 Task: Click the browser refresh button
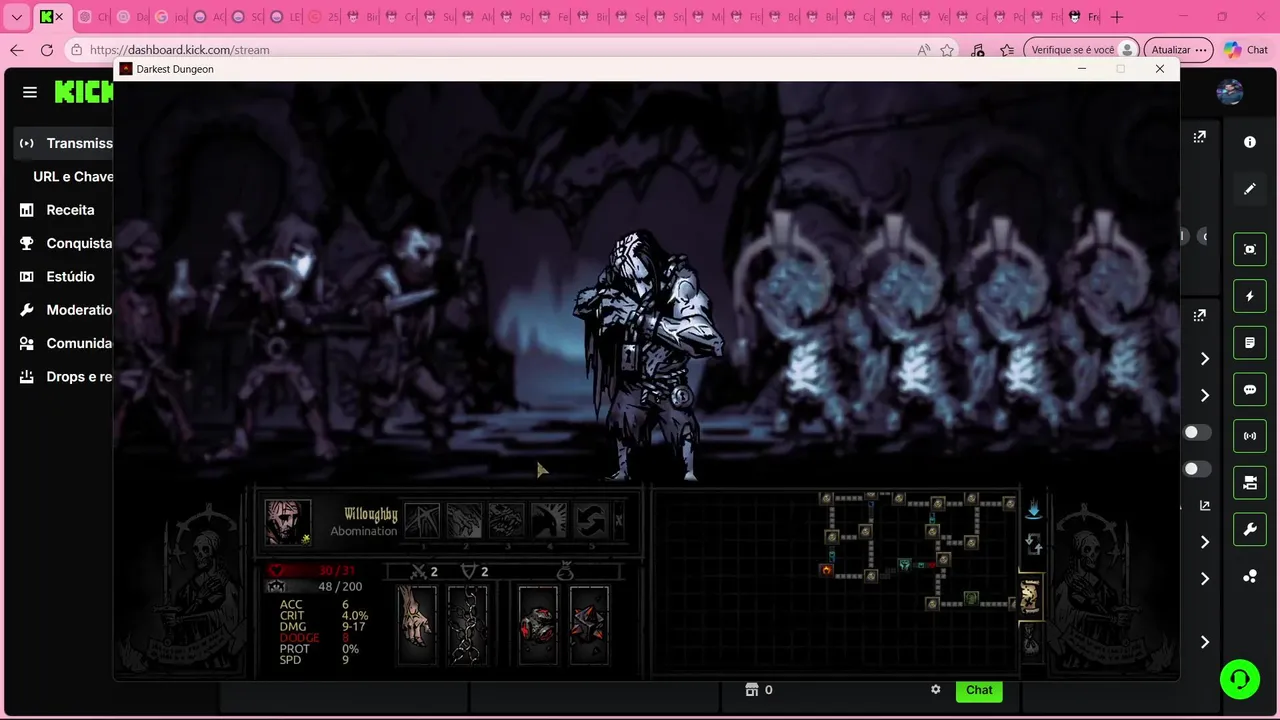pyautogui.click(x=47, y=50)
